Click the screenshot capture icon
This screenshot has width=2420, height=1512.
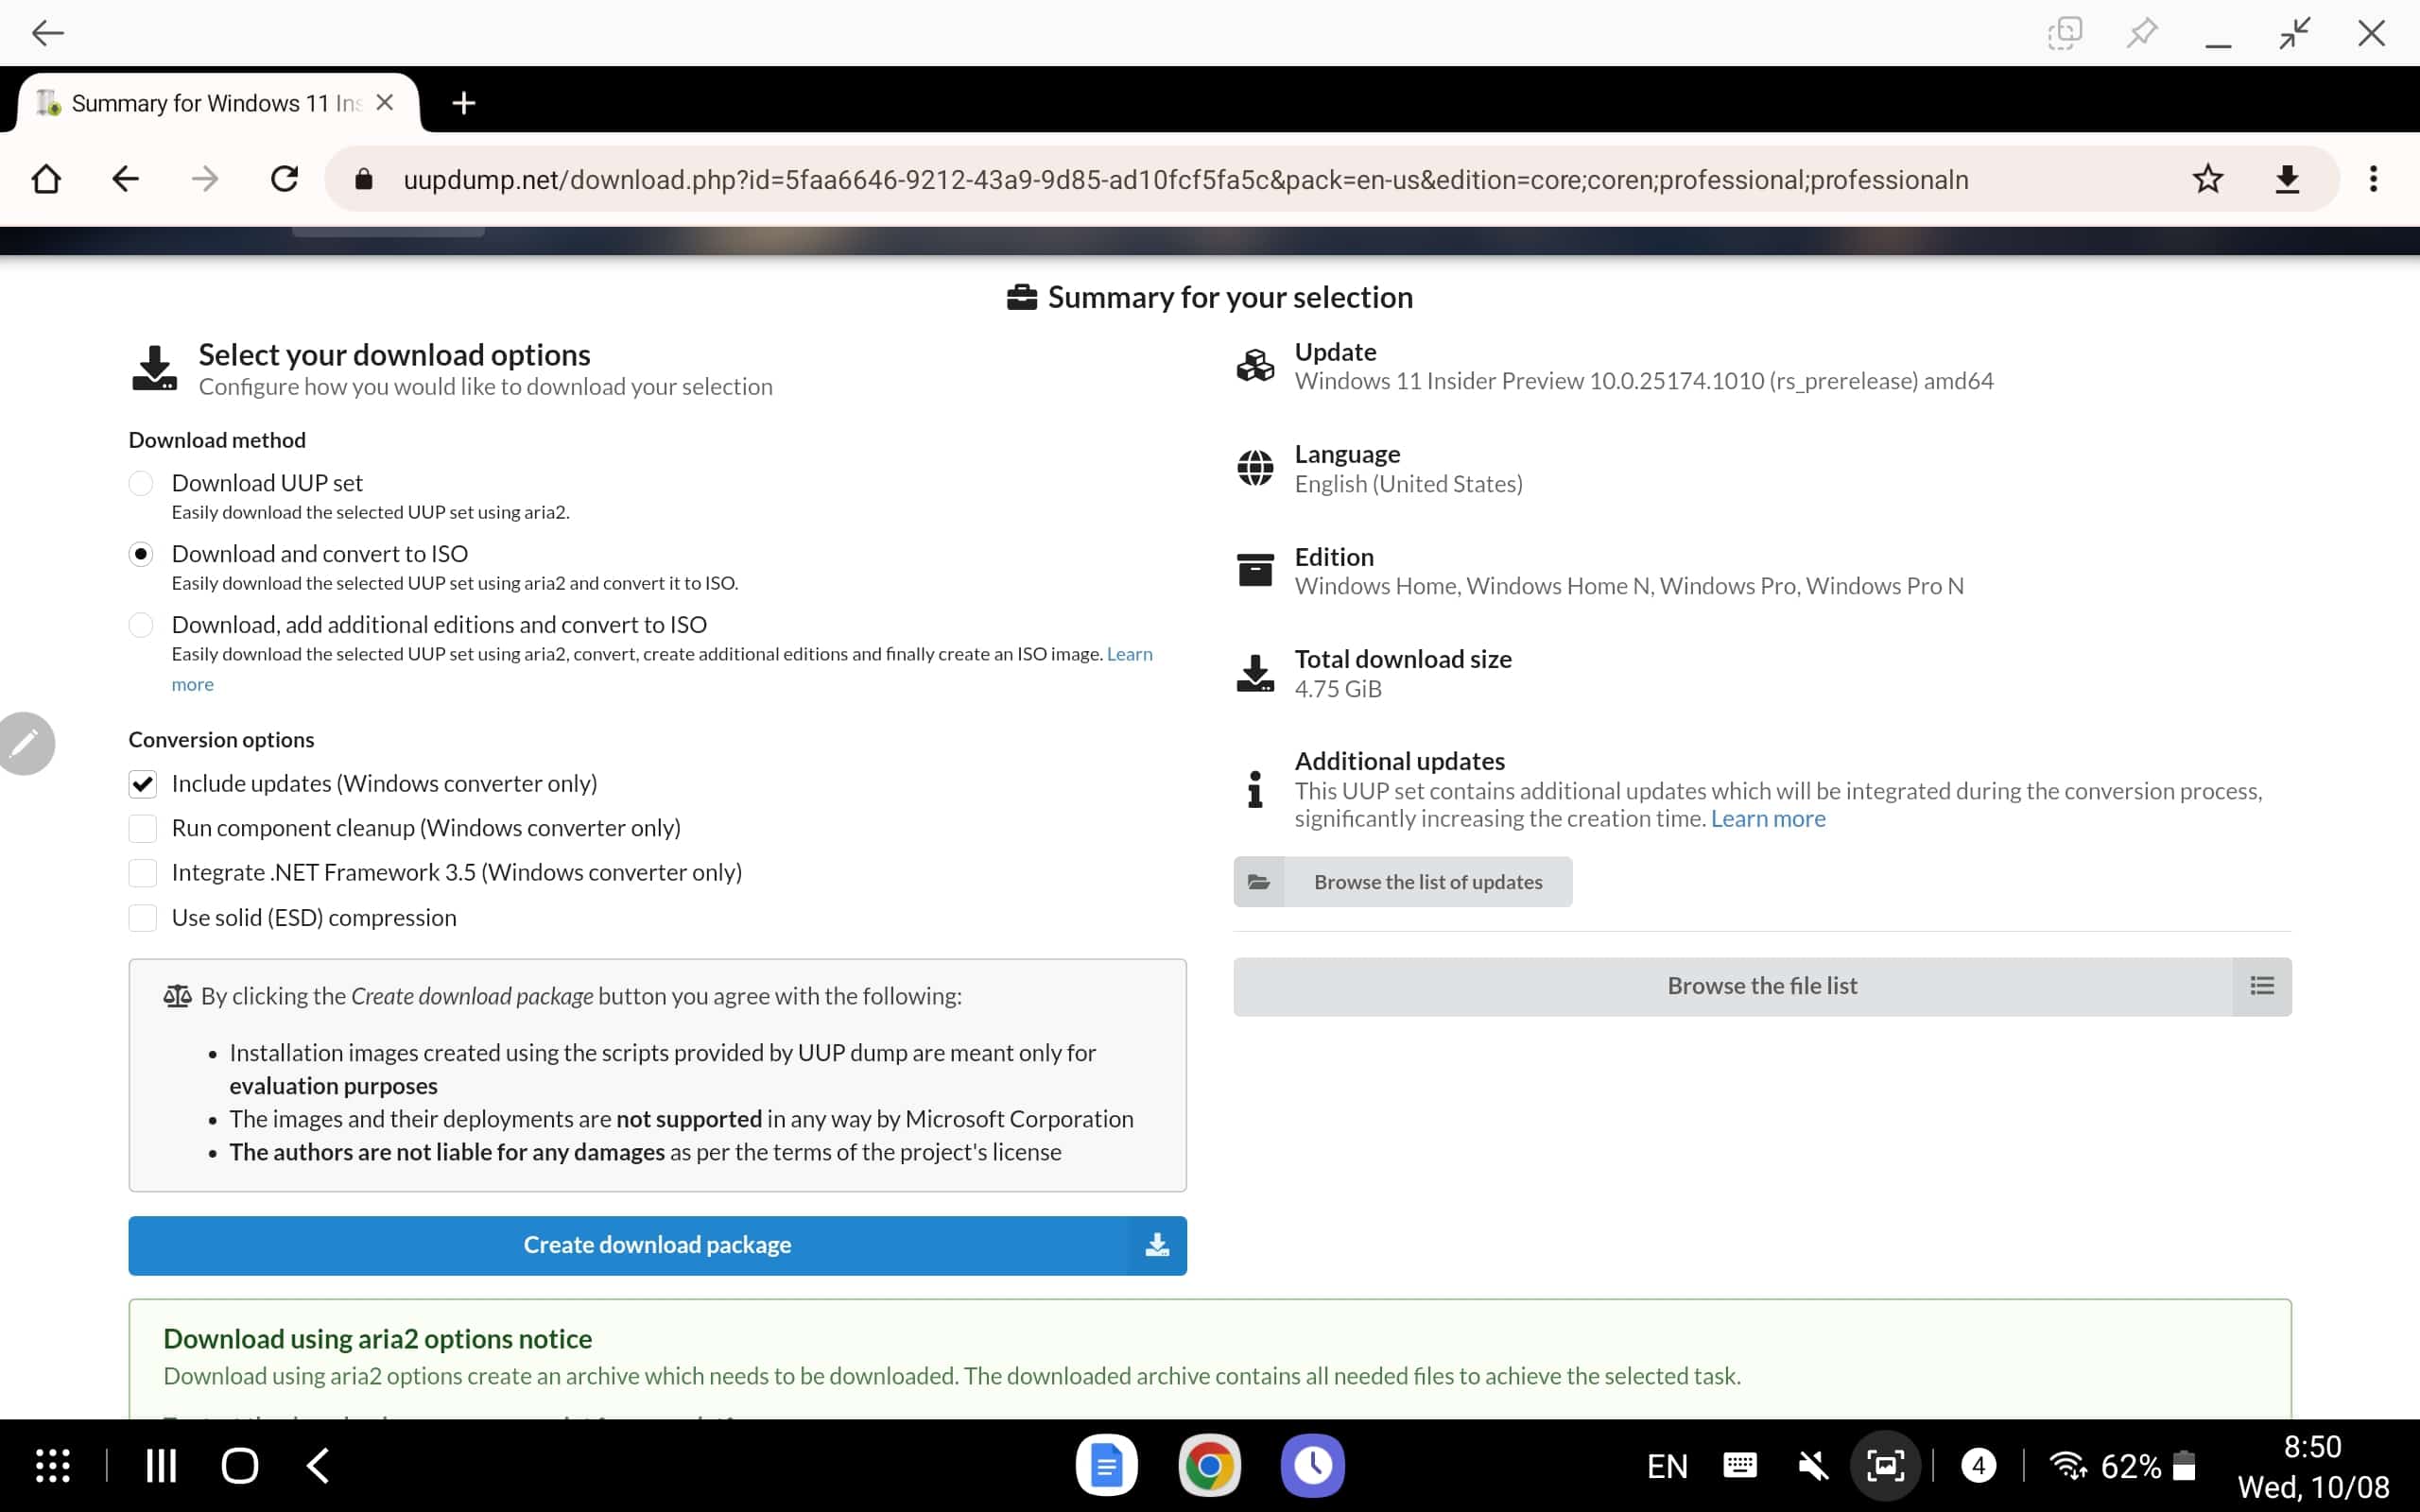pyautogui.click(x=1886, y=1466)
